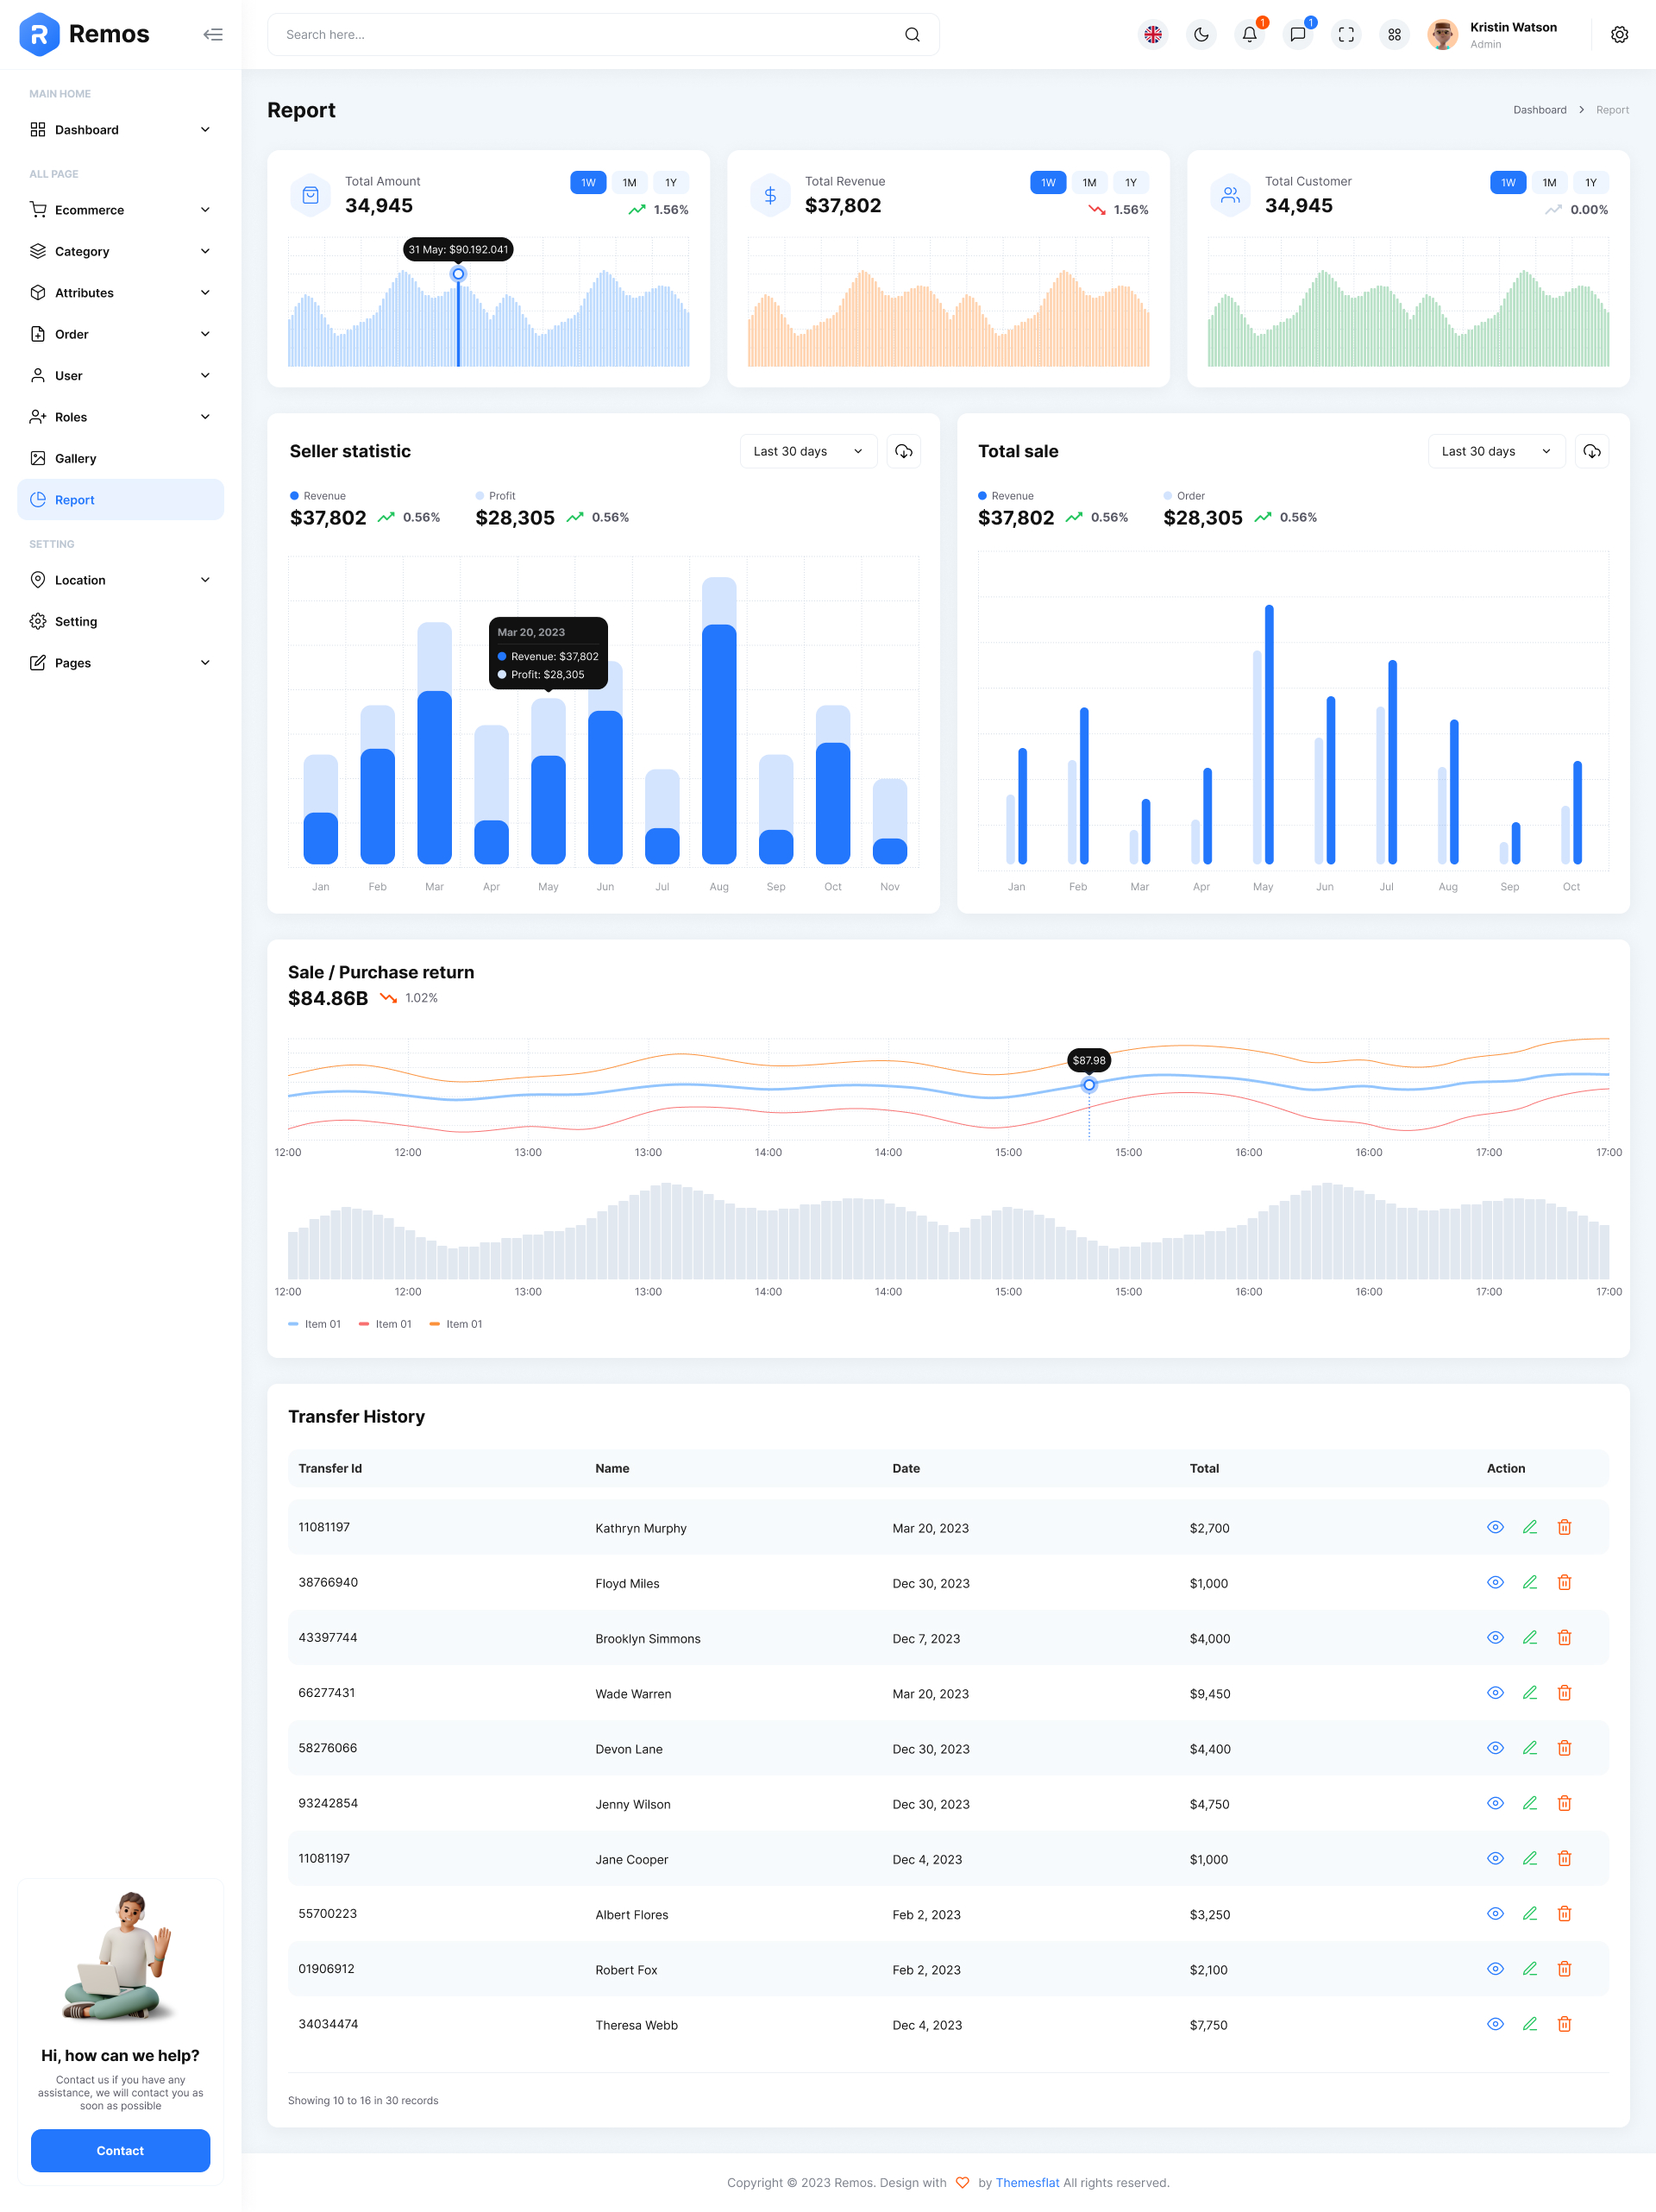Collapse the sidebar with the arrow icon
This screenshot has width=1656, height=2212.
point(213,34)
